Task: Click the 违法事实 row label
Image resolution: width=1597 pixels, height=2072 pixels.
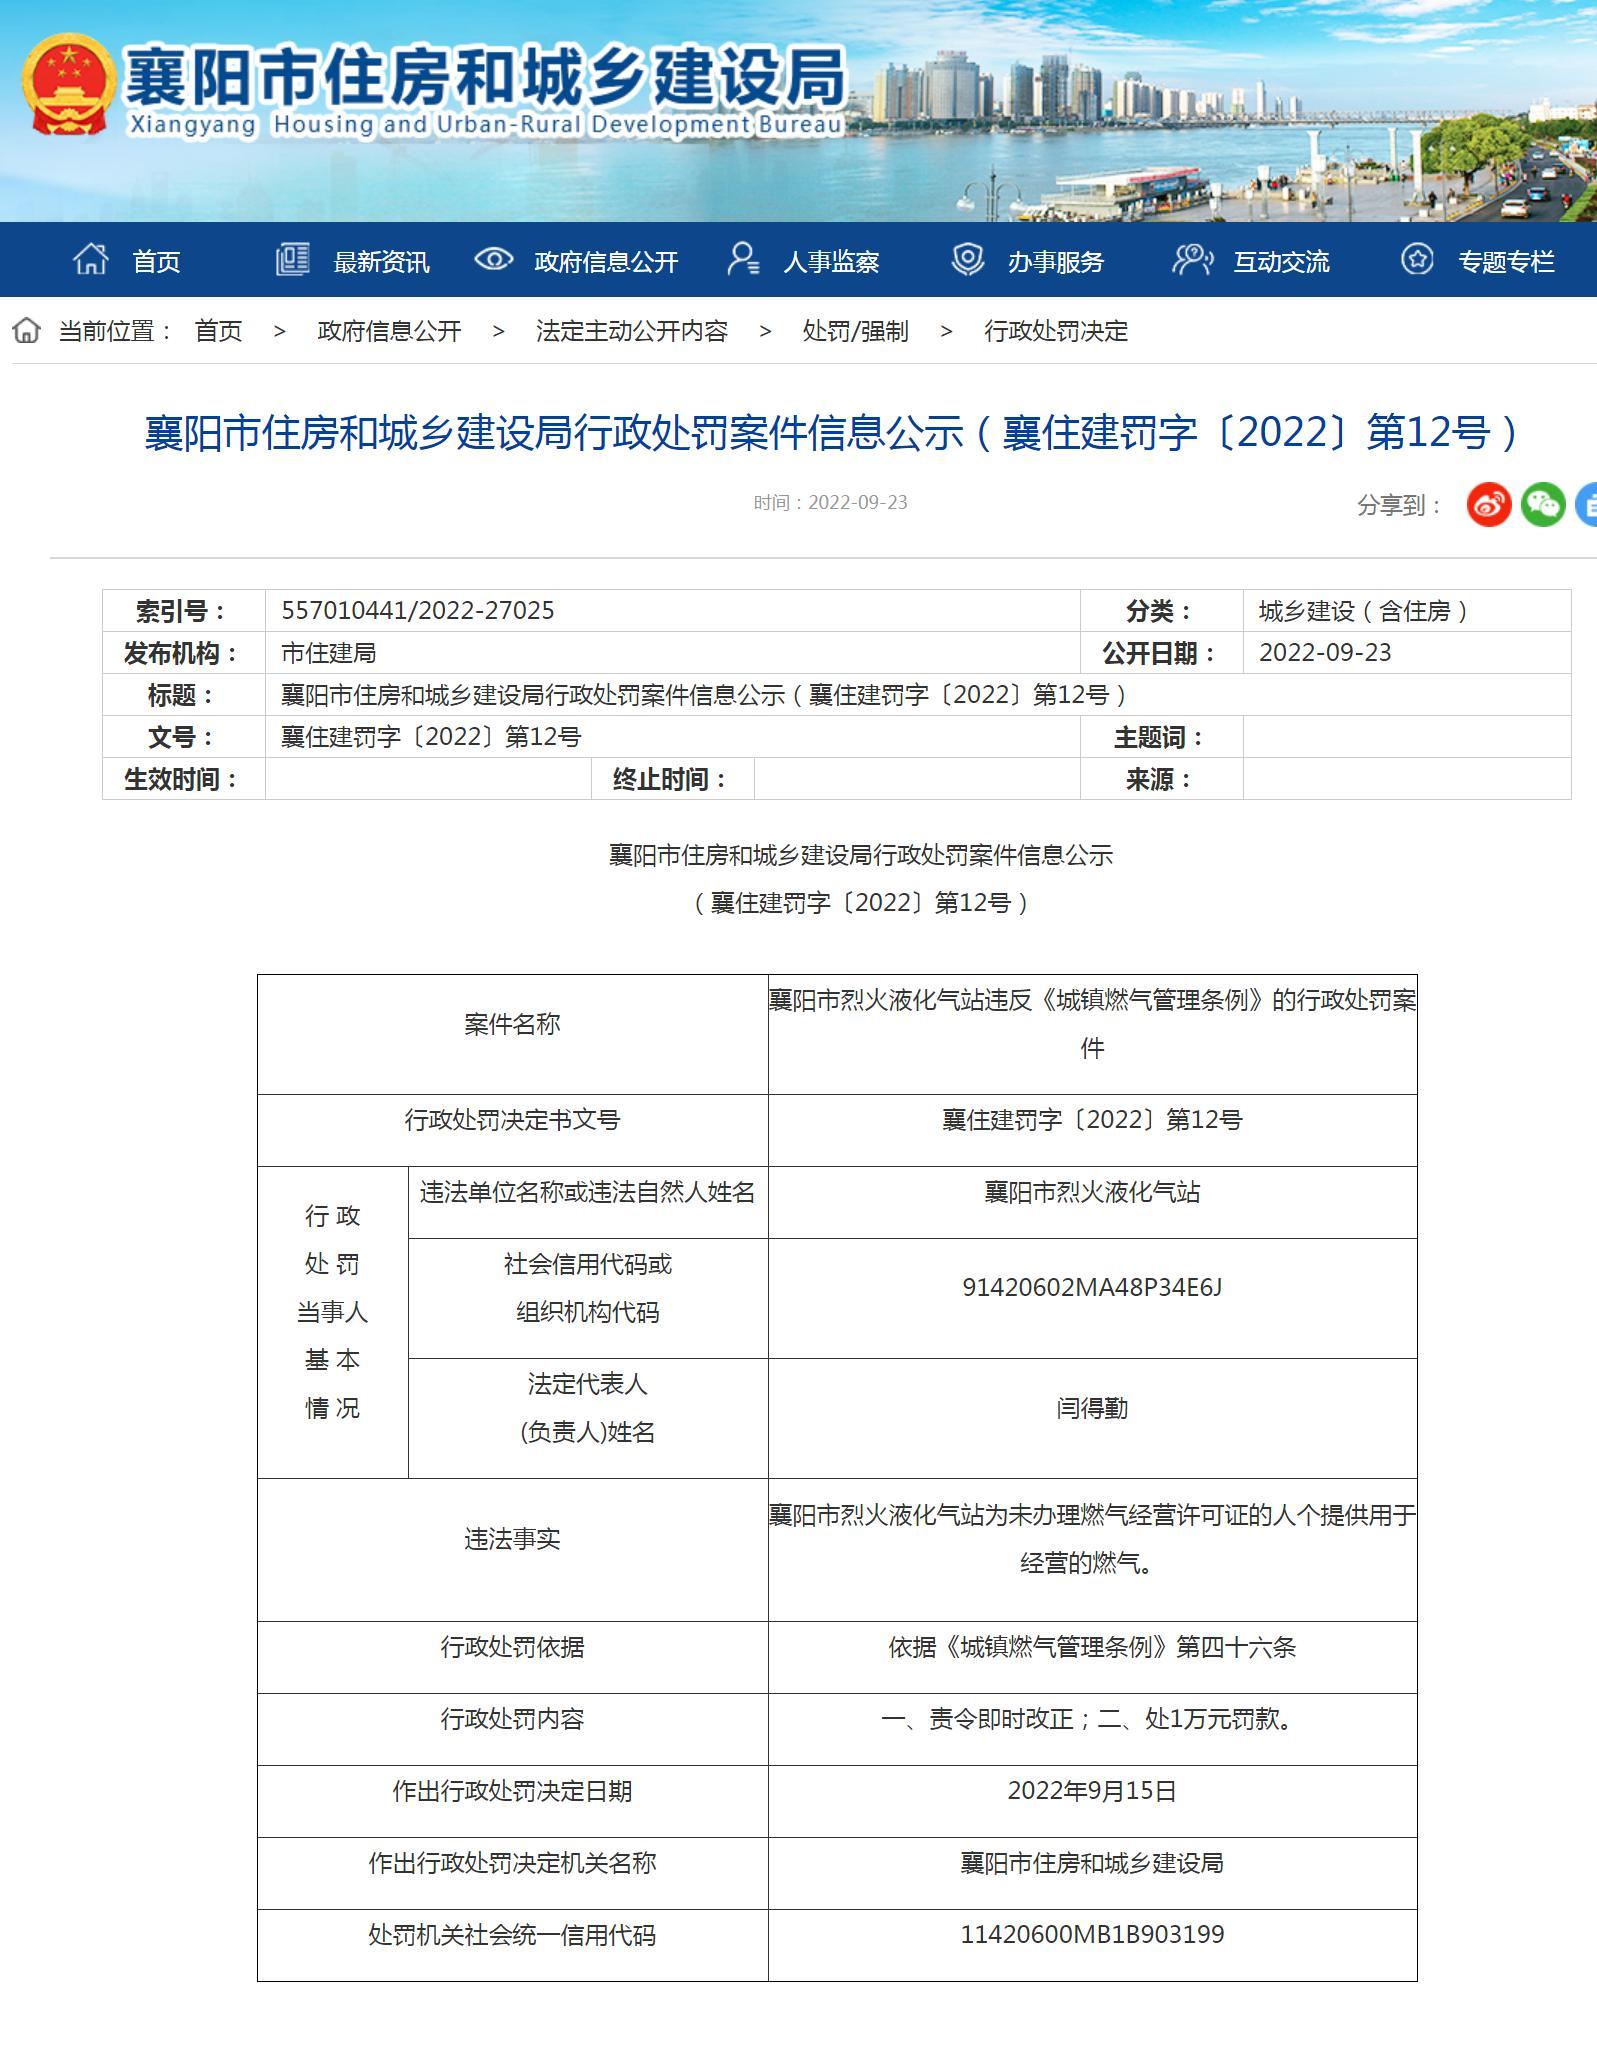Action: click(x=512, y=1540)
